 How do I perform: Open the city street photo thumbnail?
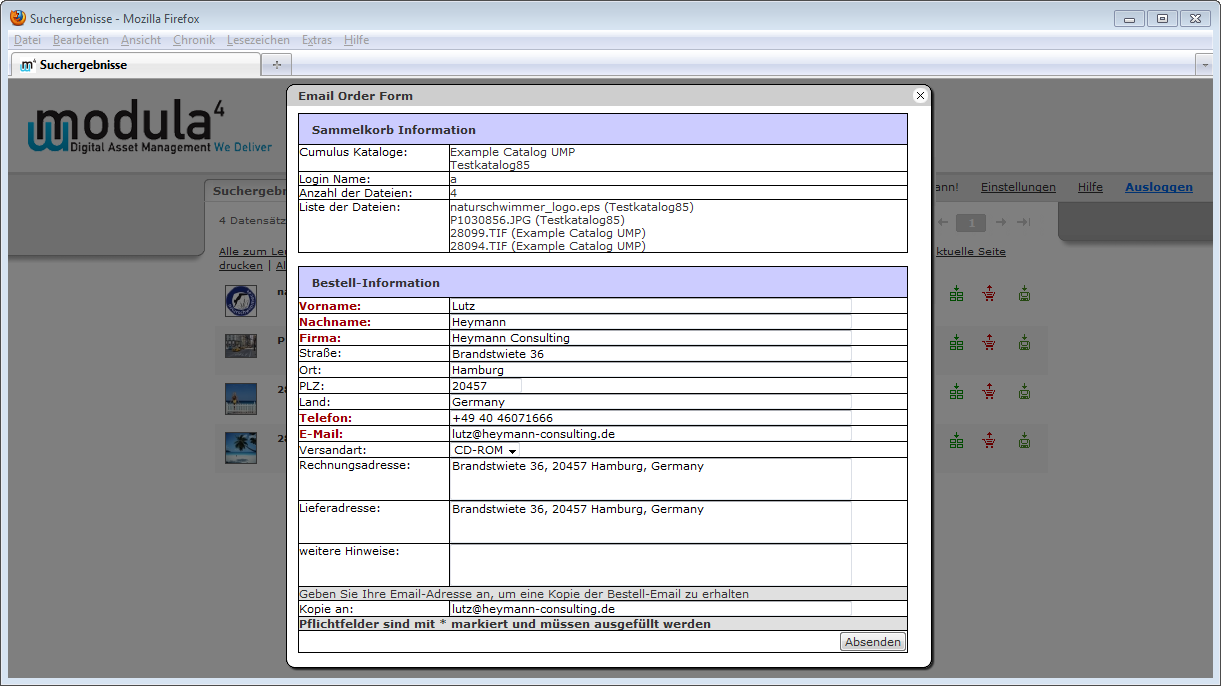[x=241, y=346]
